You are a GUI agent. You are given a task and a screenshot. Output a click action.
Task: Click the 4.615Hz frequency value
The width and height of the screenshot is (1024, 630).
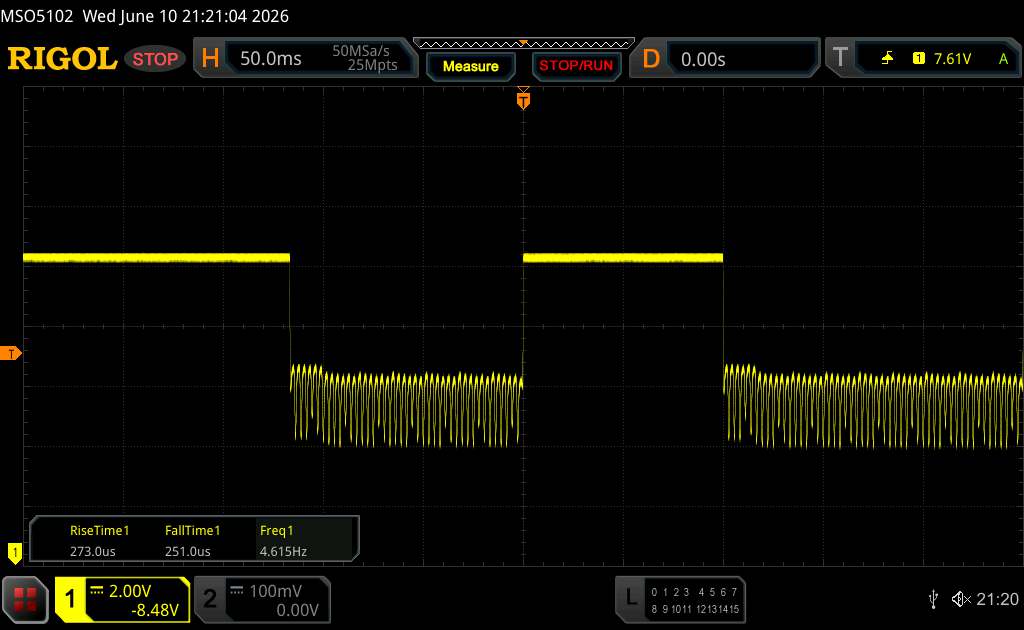click(283, 552)
